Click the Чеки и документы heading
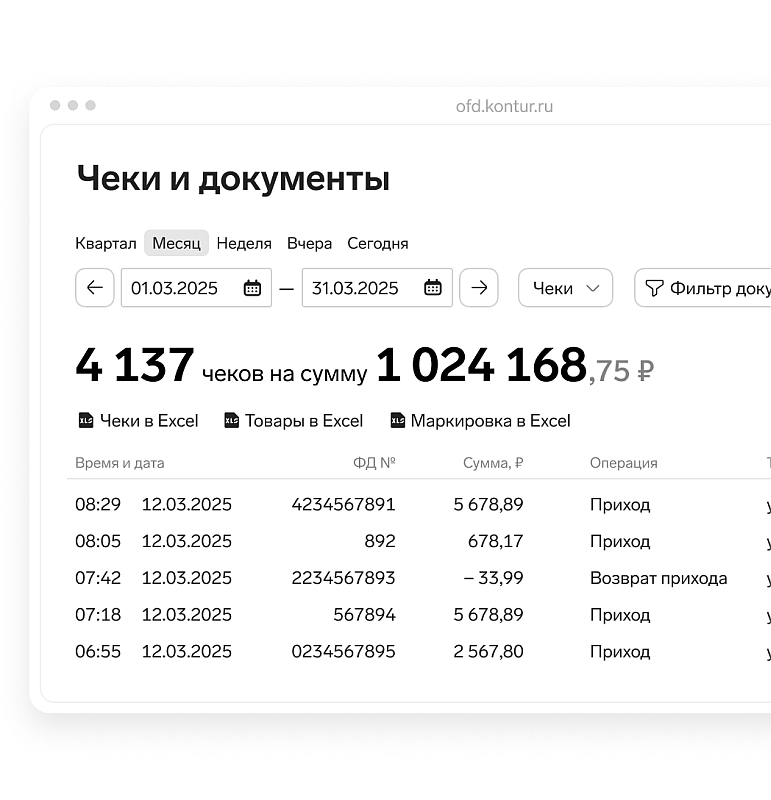The width and height of the screenshot is (771, 800). pos(233,179)
